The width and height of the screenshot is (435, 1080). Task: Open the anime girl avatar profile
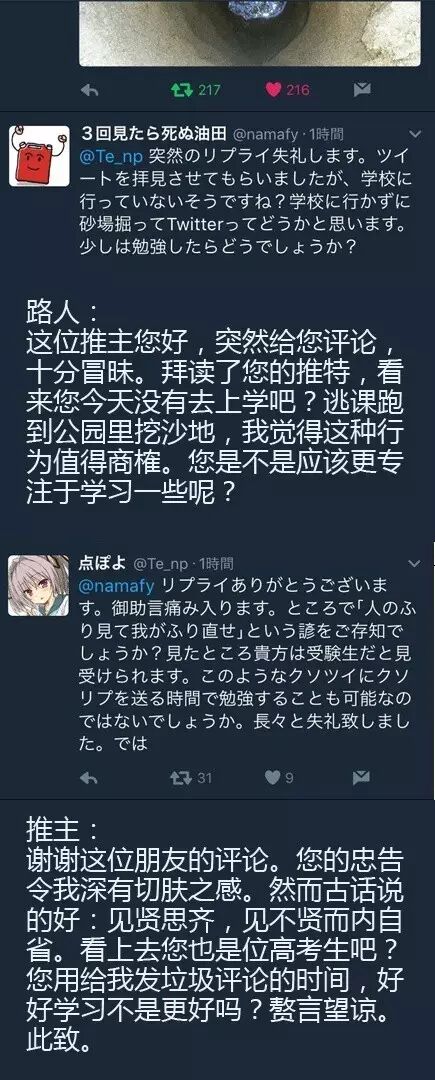click(x=39, y=585)
